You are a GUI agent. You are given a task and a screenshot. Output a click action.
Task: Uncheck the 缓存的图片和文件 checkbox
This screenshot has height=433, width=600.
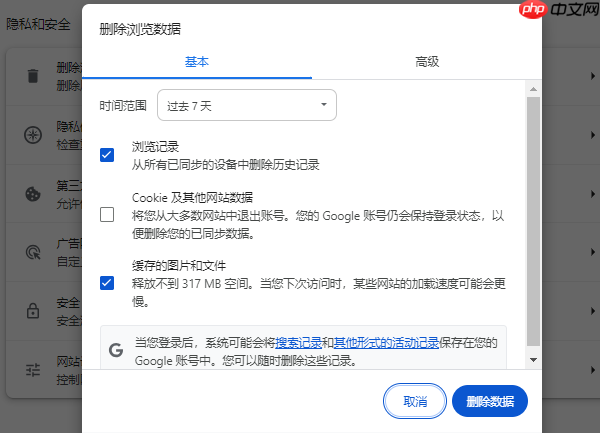click(107, 283)
